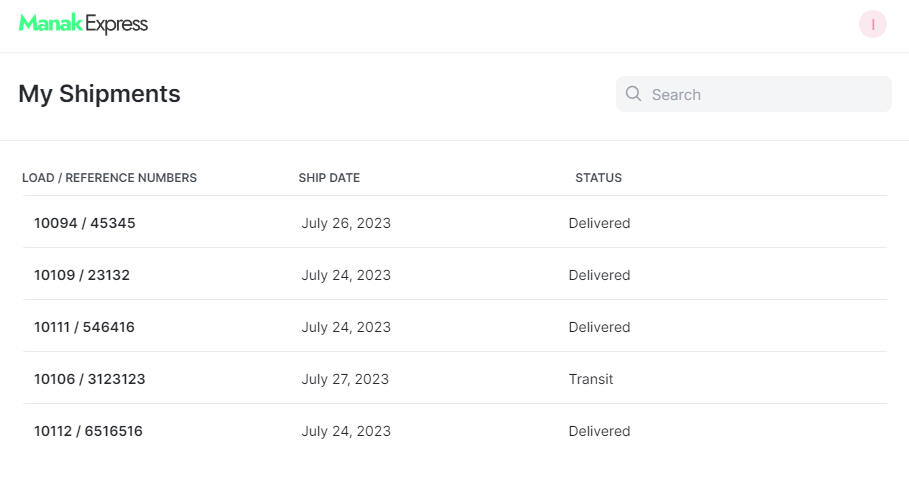The height and width of the screenshot is (477, 909).
Task: Click Delivered status for shipment 10112
Action: [x=599, y=431]
